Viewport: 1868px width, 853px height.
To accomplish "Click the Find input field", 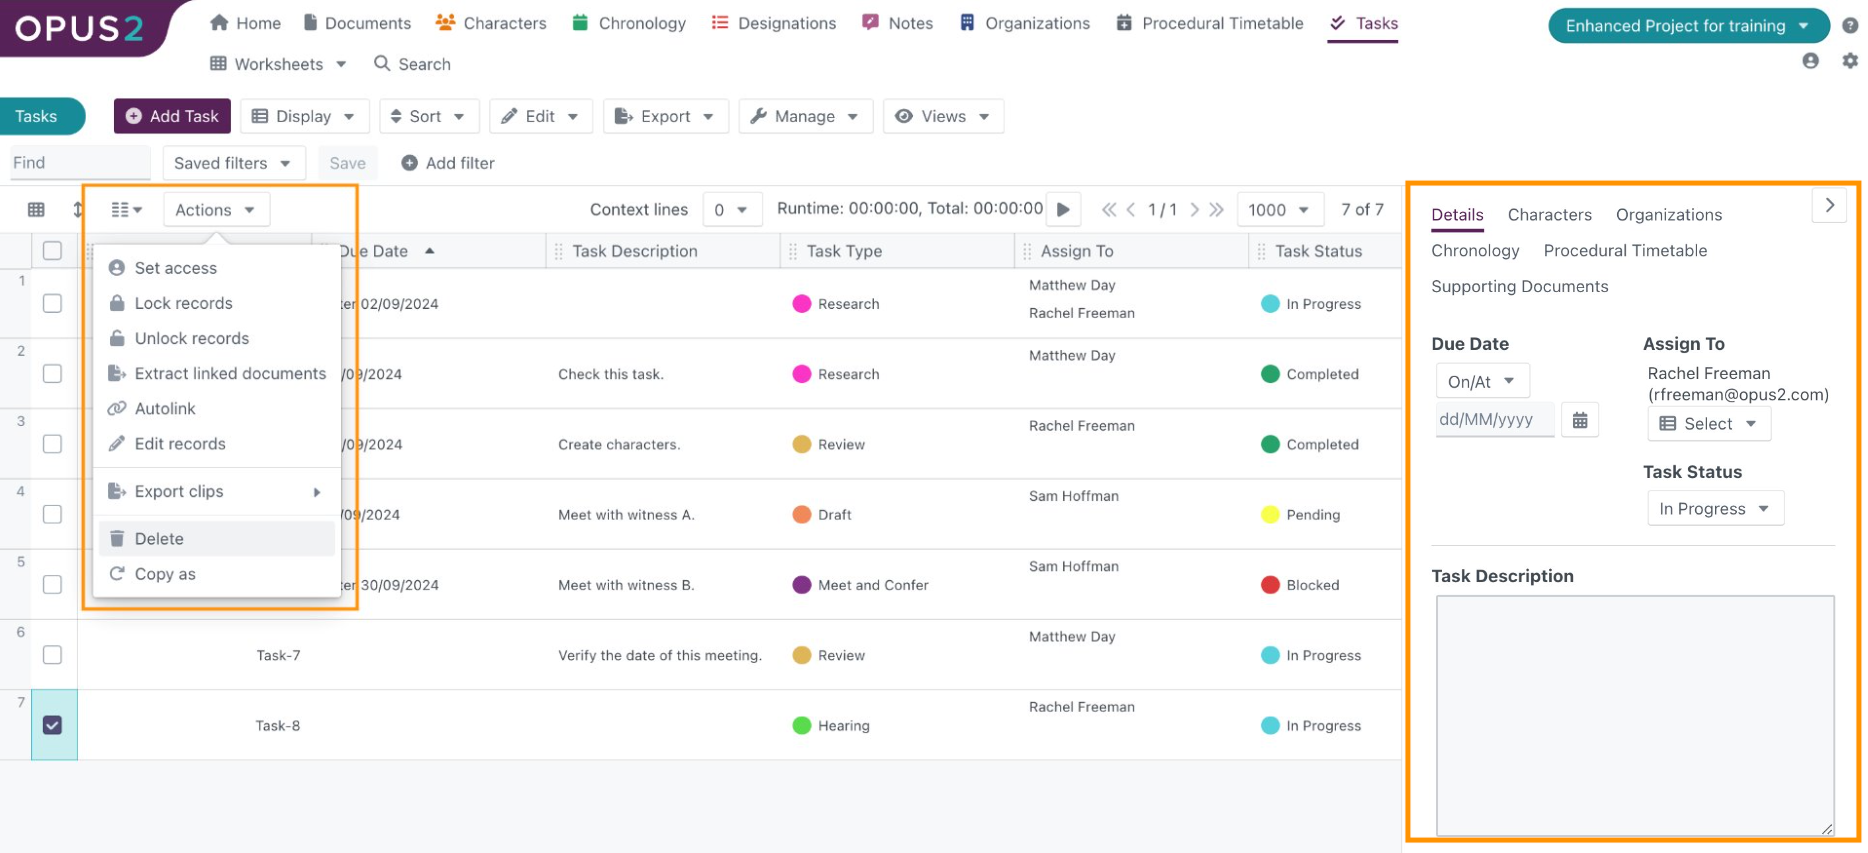I will pos(79,163).
